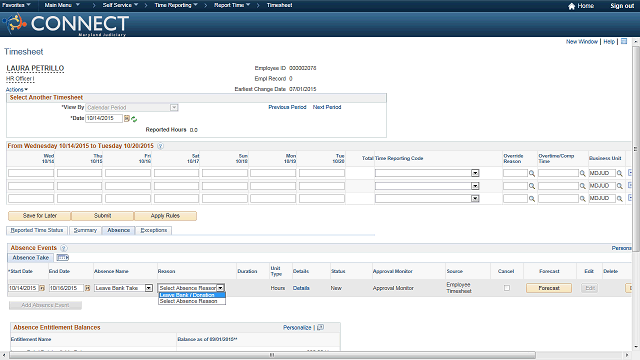Viewport: 640px width, 360px height.
Task: Open the Main Menu dropdown
Action: point(62,5)
